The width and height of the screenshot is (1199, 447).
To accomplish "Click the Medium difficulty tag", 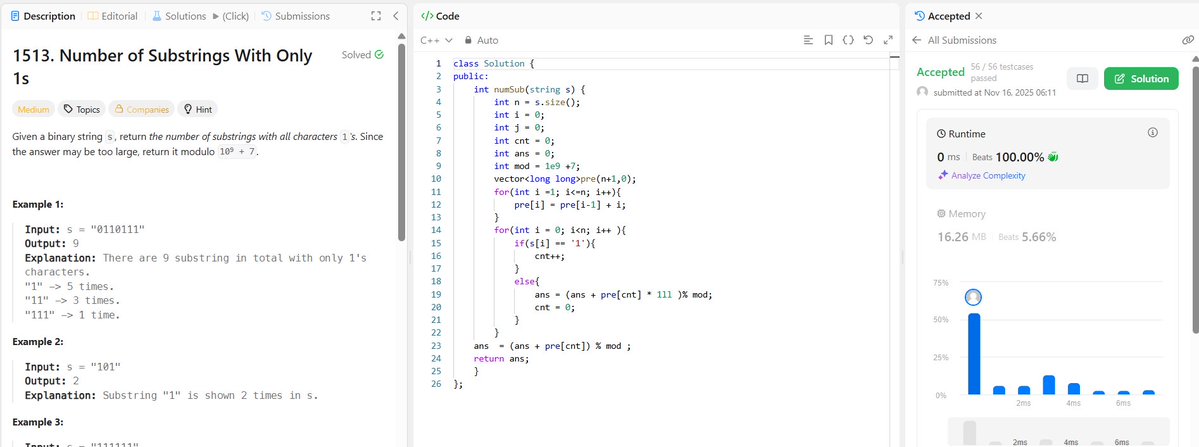I will click(x=34, y=109).
